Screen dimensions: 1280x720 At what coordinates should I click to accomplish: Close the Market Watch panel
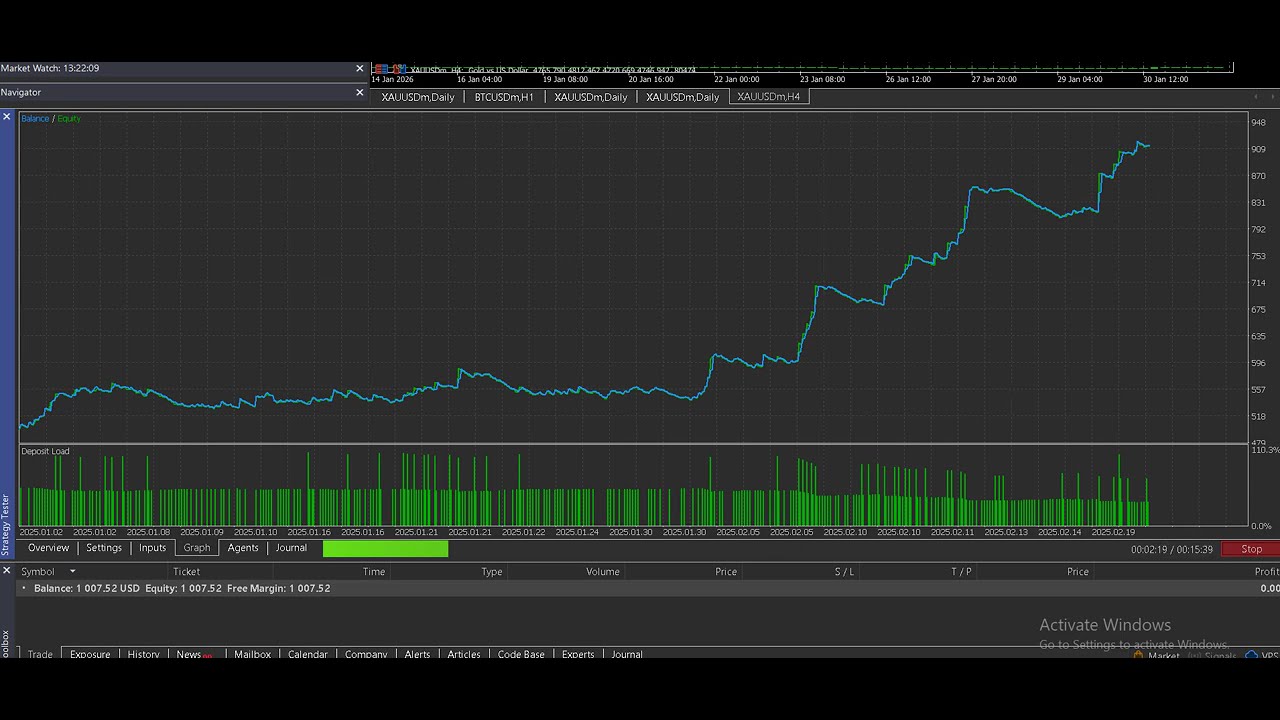click(x=360, y=68)
